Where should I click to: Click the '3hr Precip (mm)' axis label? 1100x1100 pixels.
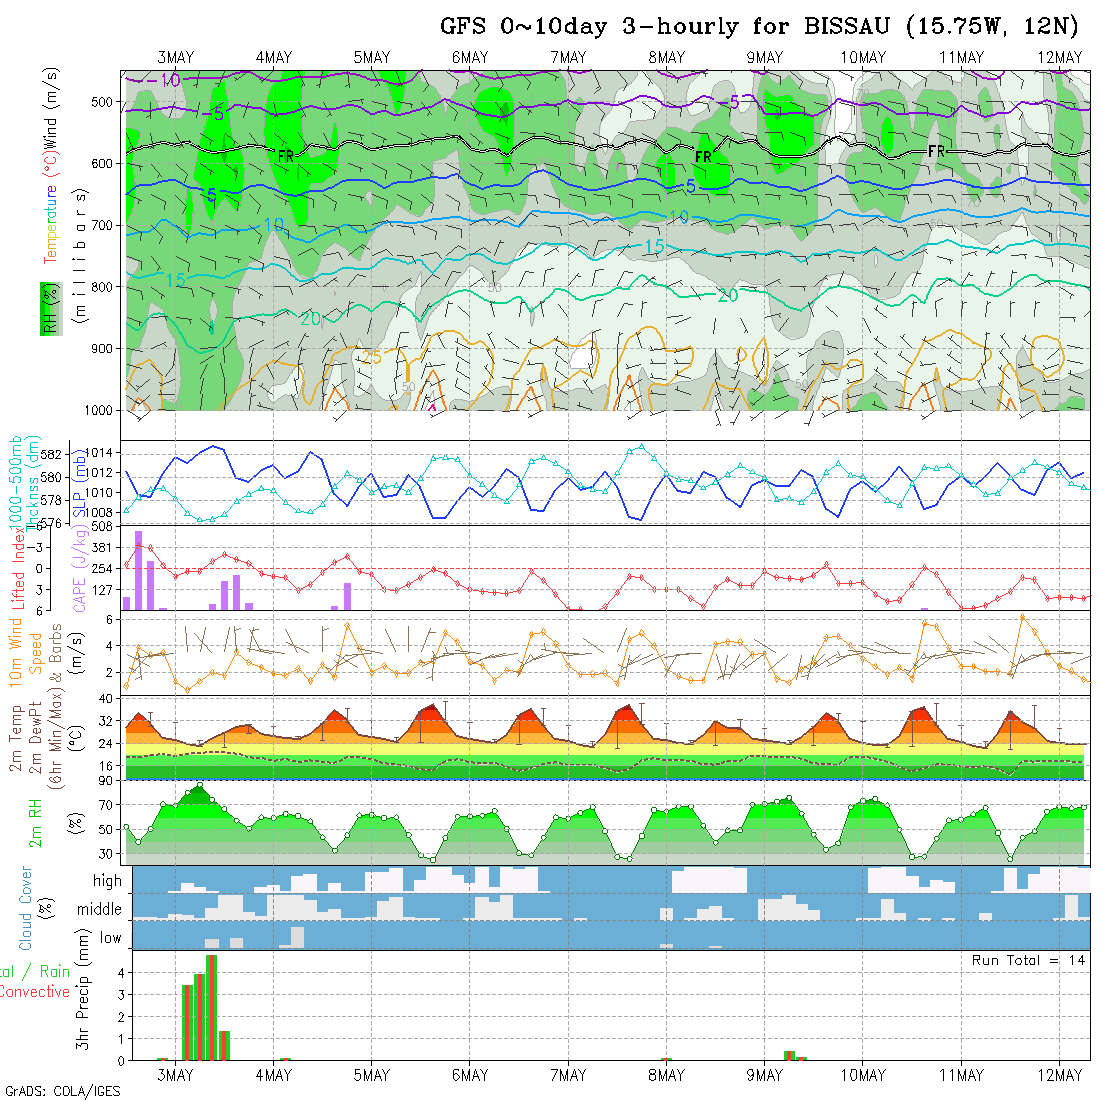(x=83, y=989)
